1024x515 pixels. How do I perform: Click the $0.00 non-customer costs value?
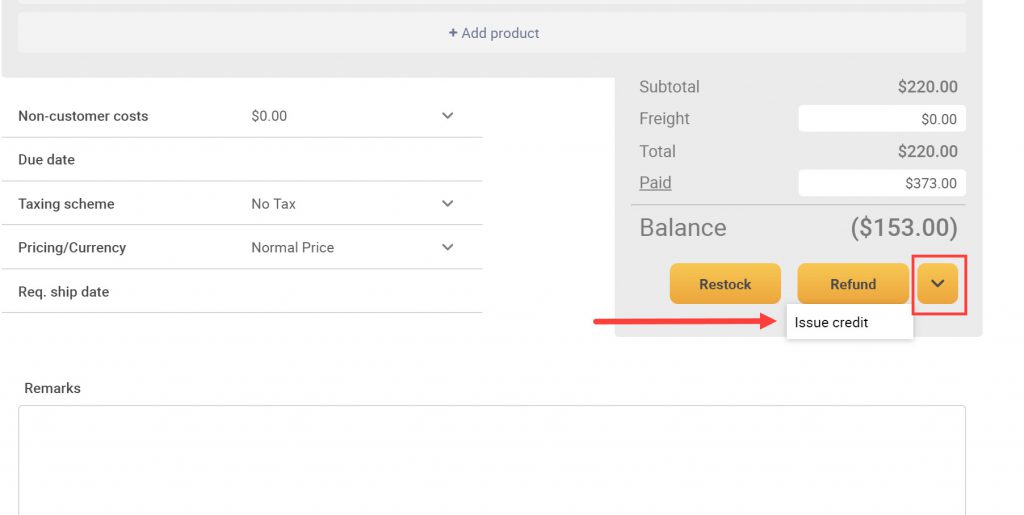pos(269,116)
